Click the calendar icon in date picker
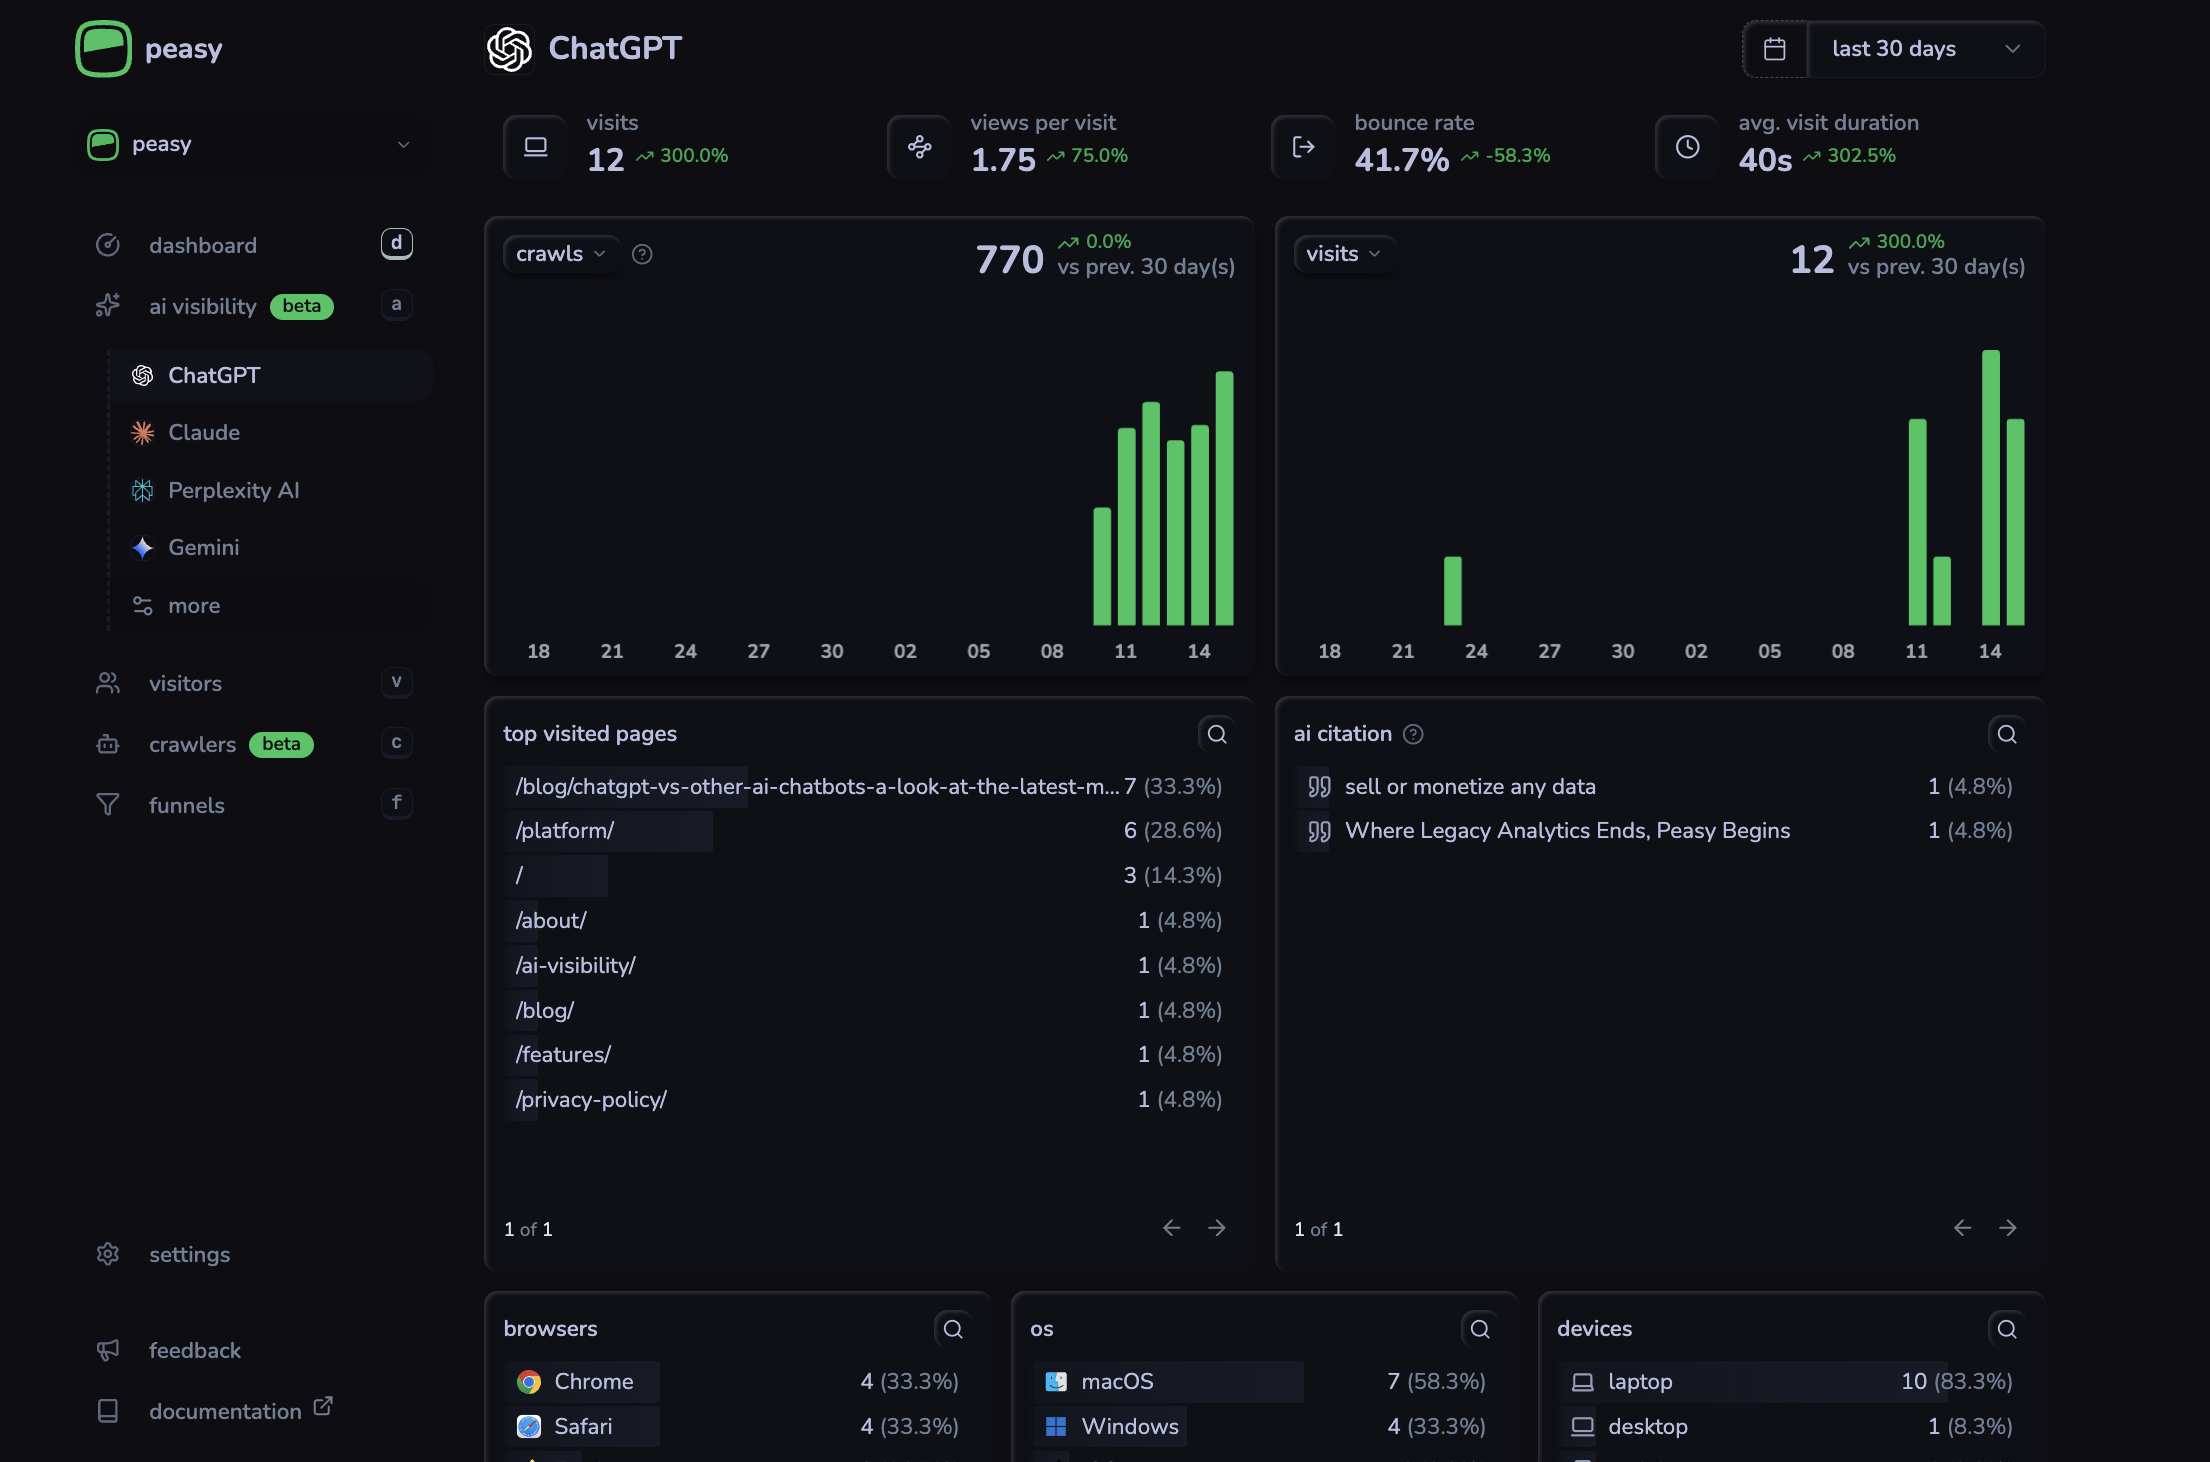 coord(1775,49)
